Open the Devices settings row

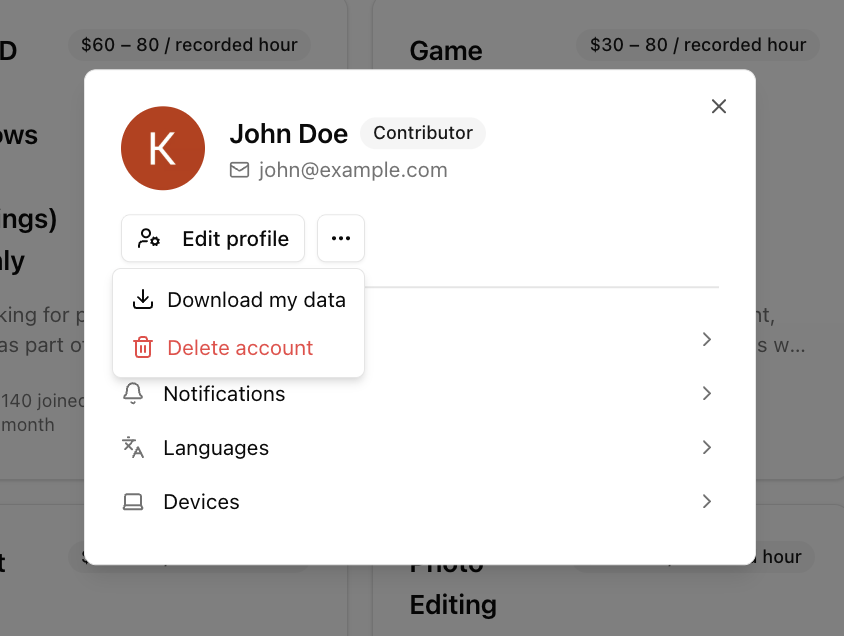[x=420, y=501]
